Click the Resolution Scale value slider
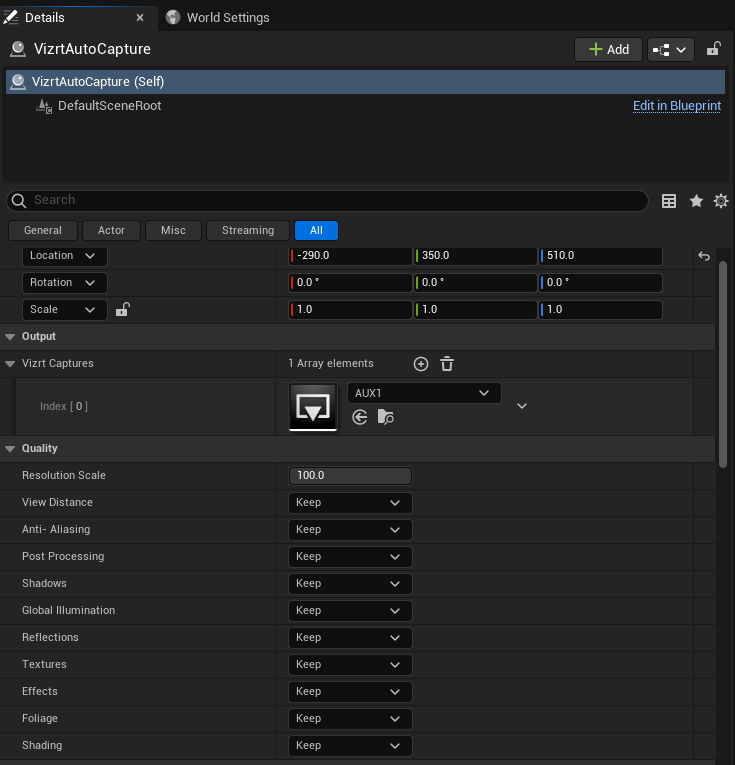 [350, 476]
